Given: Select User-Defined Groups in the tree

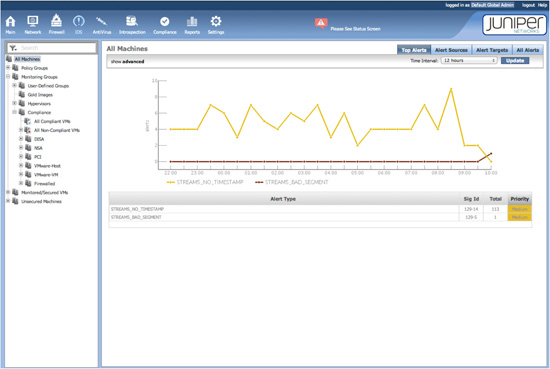Looking at the screenshot, I should click(x=48, y=86).
